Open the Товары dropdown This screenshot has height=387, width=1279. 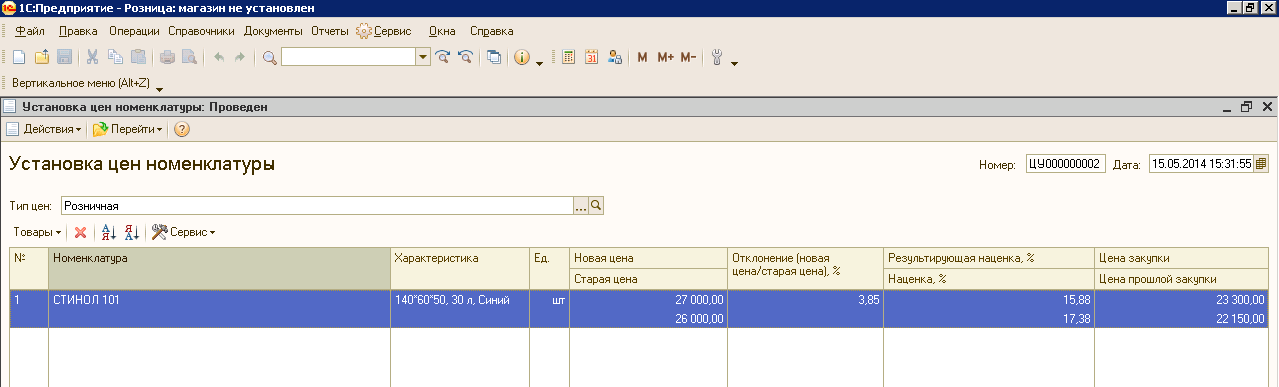pos(38,232)
